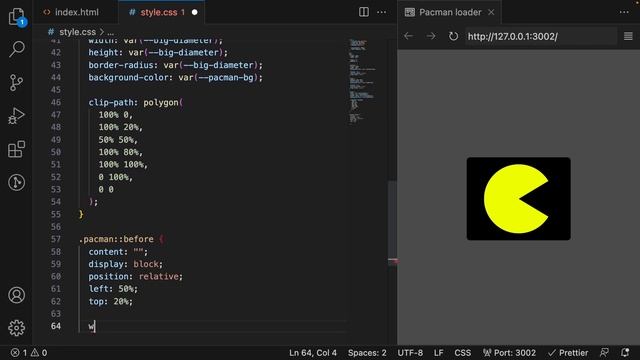Open editor More Actions ellipsis
The height and width of the screenshot is (360, 640).
pyautogui.click(x=382, y=12)
